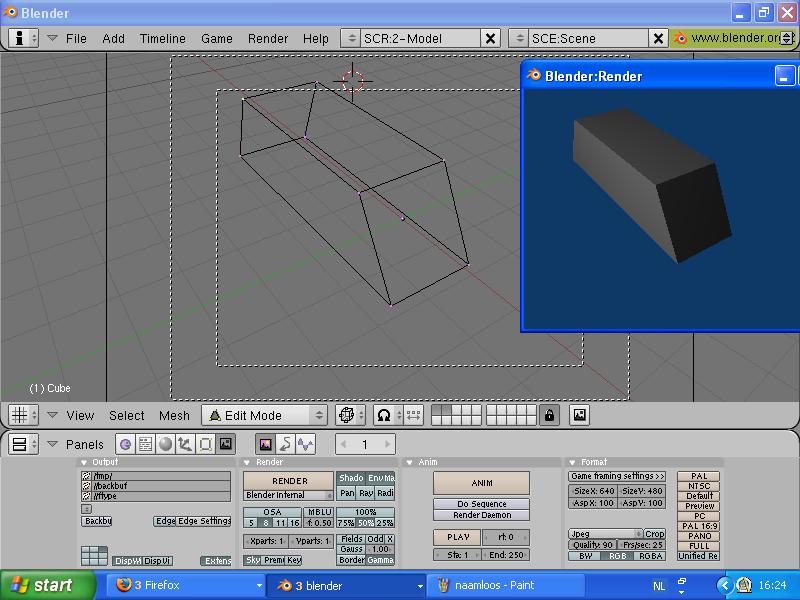Select the Anim/playback buttons sub-context icon
Image resolution: width=800 pixels, height=600 pixels.
[285, 444]
